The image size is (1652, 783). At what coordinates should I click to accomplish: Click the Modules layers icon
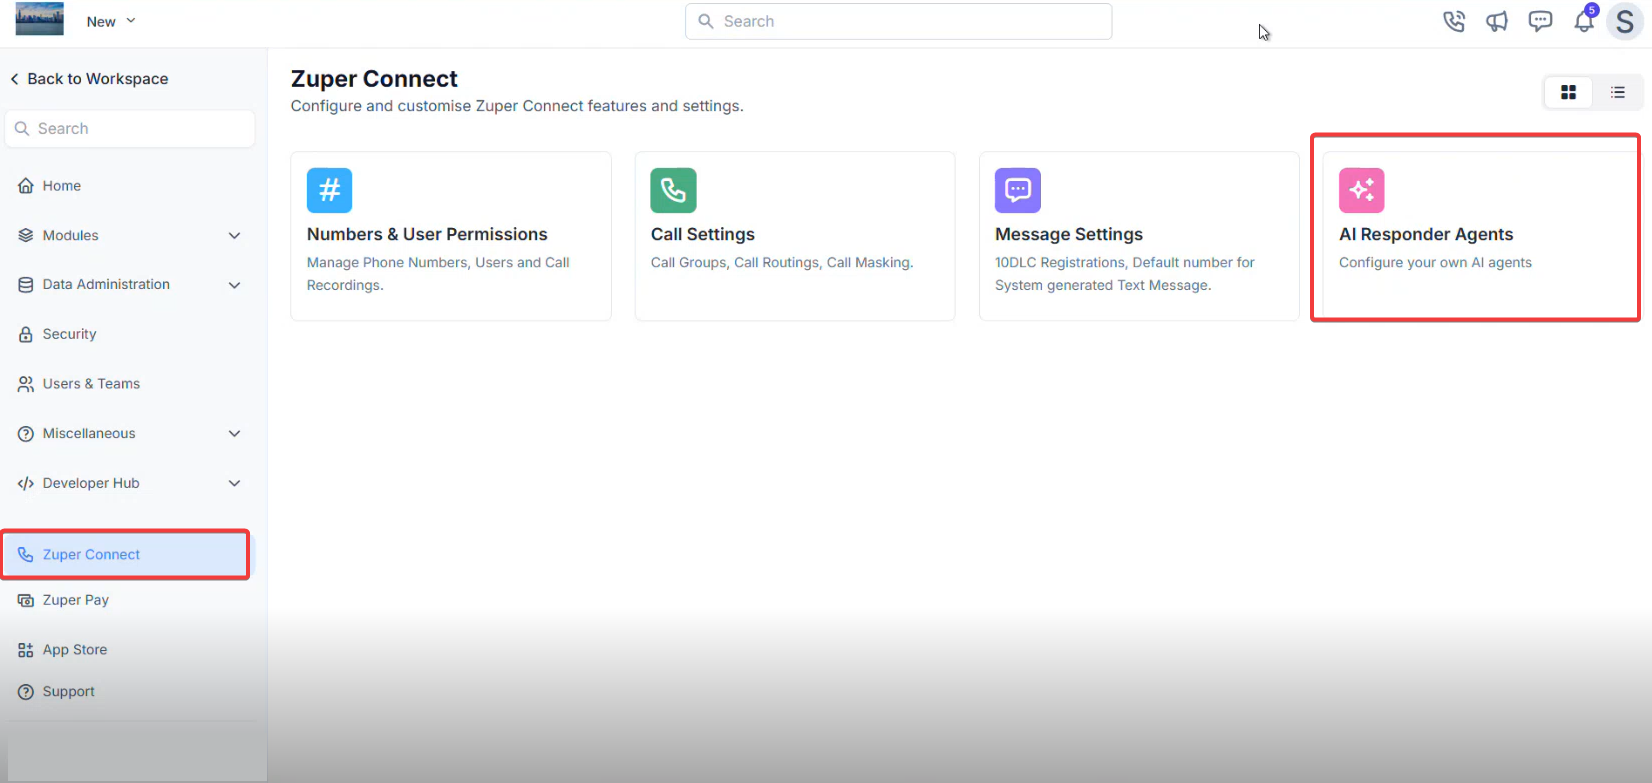point(26,236)
